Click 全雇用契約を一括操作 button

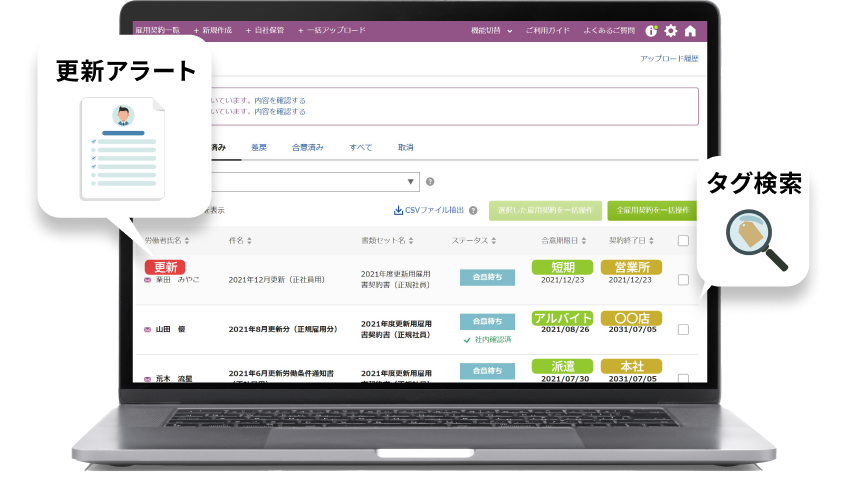(x=652, y=210)
